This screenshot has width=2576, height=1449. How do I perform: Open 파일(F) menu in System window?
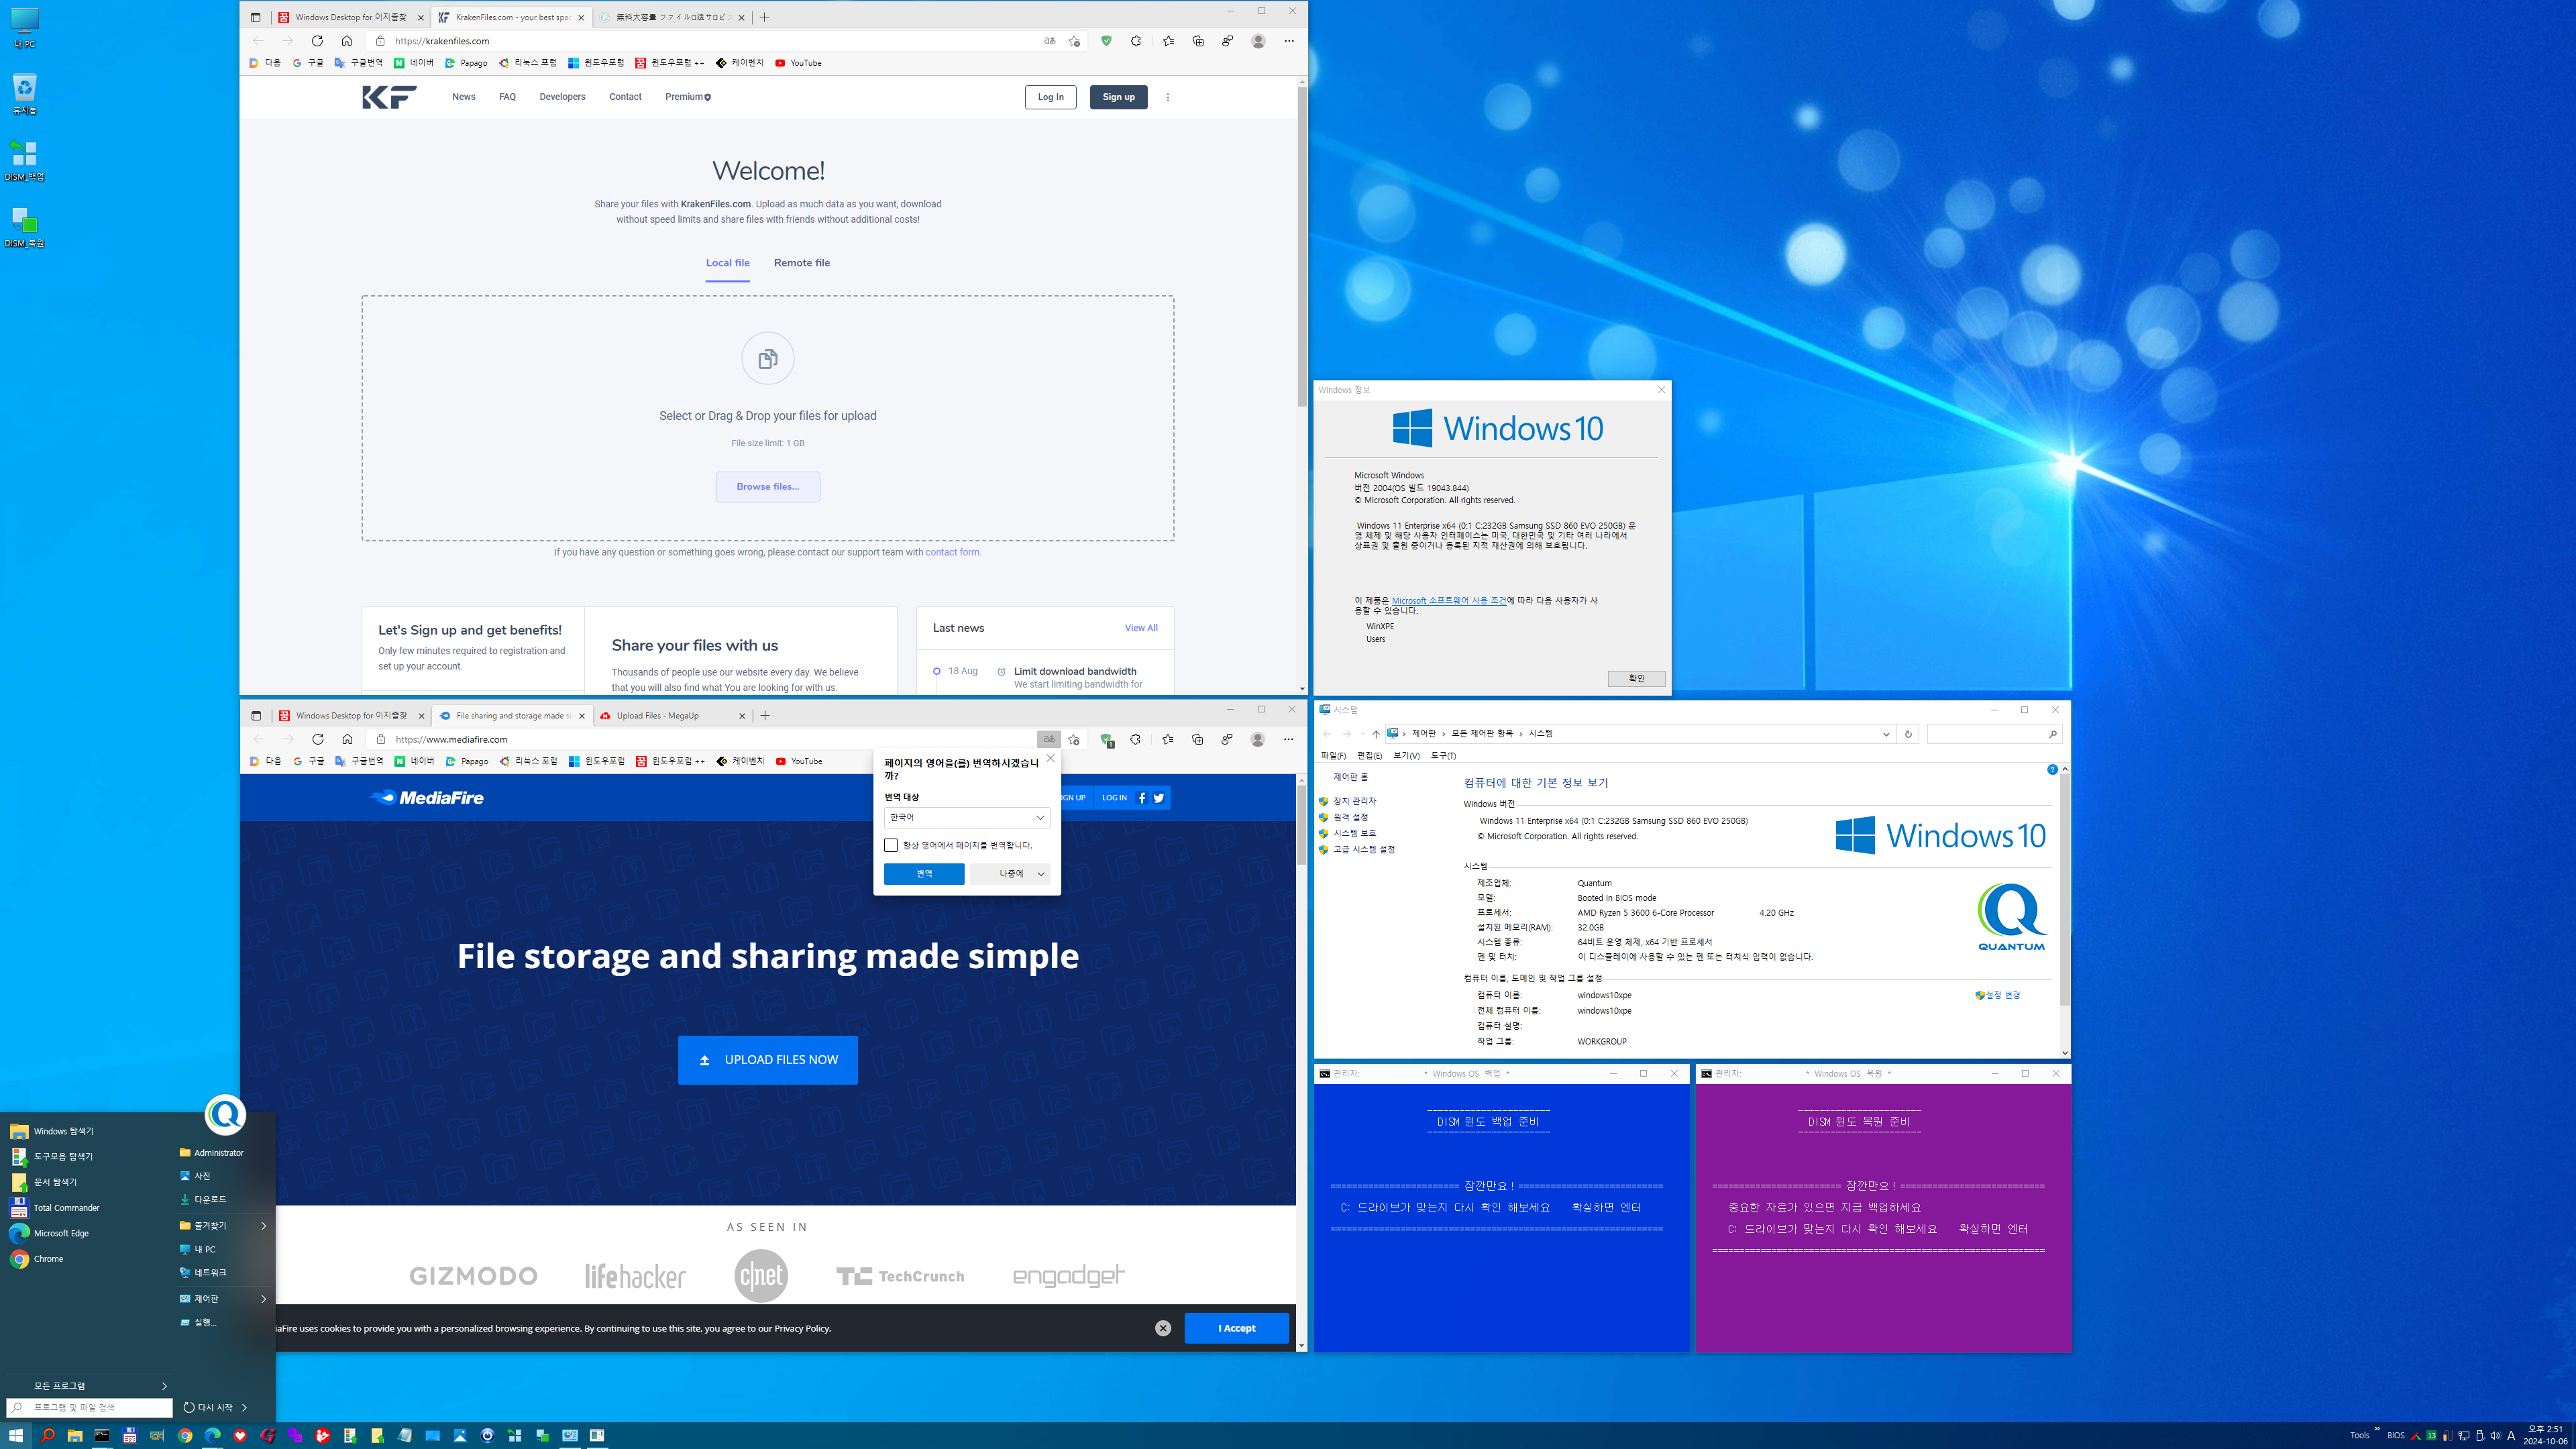click(x=1333, y=755)
